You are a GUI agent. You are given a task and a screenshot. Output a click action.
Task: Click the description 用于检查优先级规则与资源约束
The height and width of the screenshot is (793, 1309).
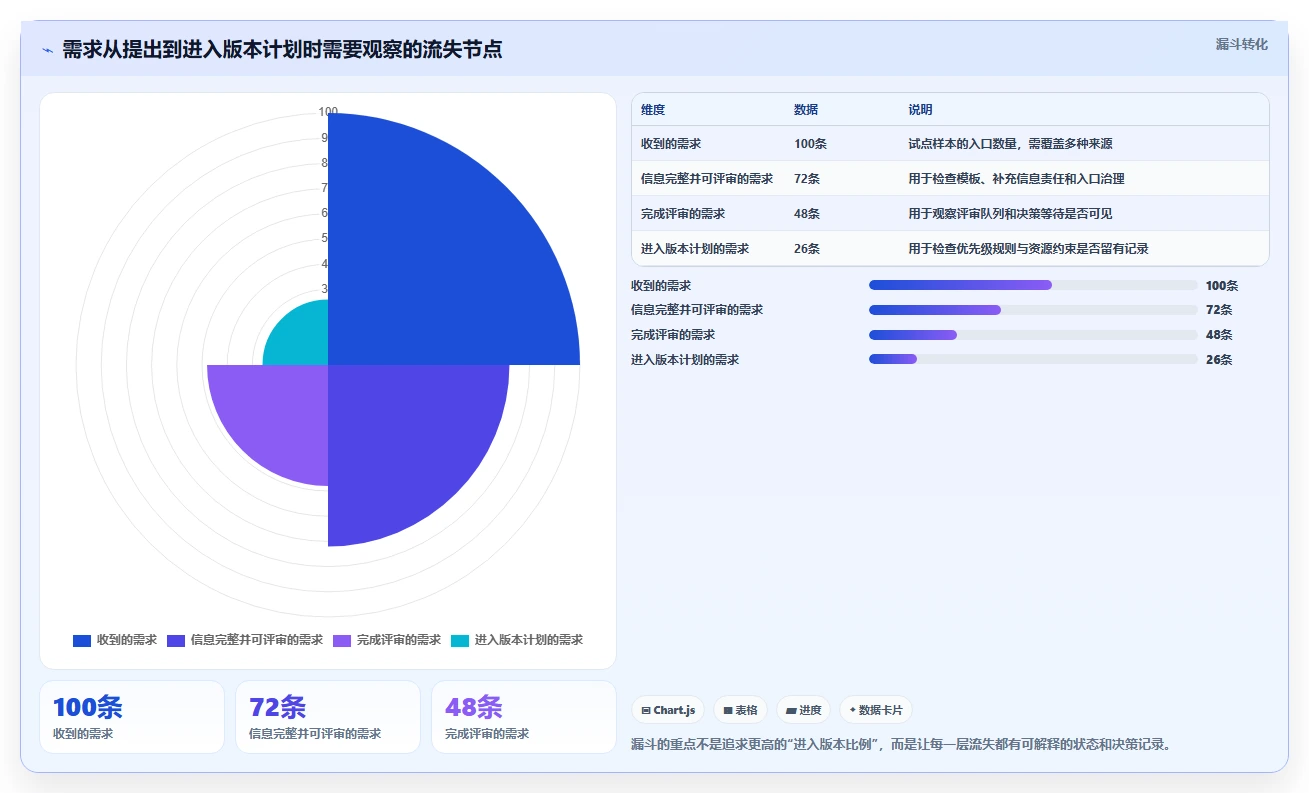coord(1028,249)
